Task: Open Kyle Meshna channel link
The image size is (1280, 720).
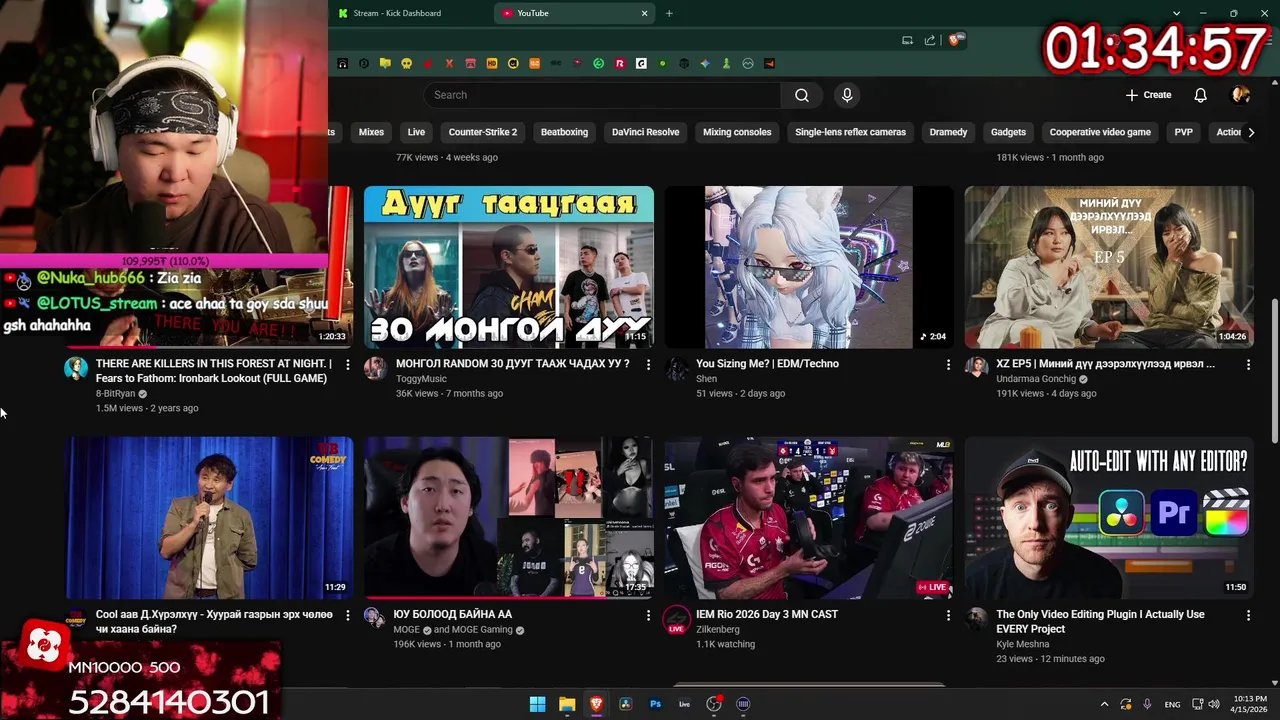Action: [x=1022, y=645]
